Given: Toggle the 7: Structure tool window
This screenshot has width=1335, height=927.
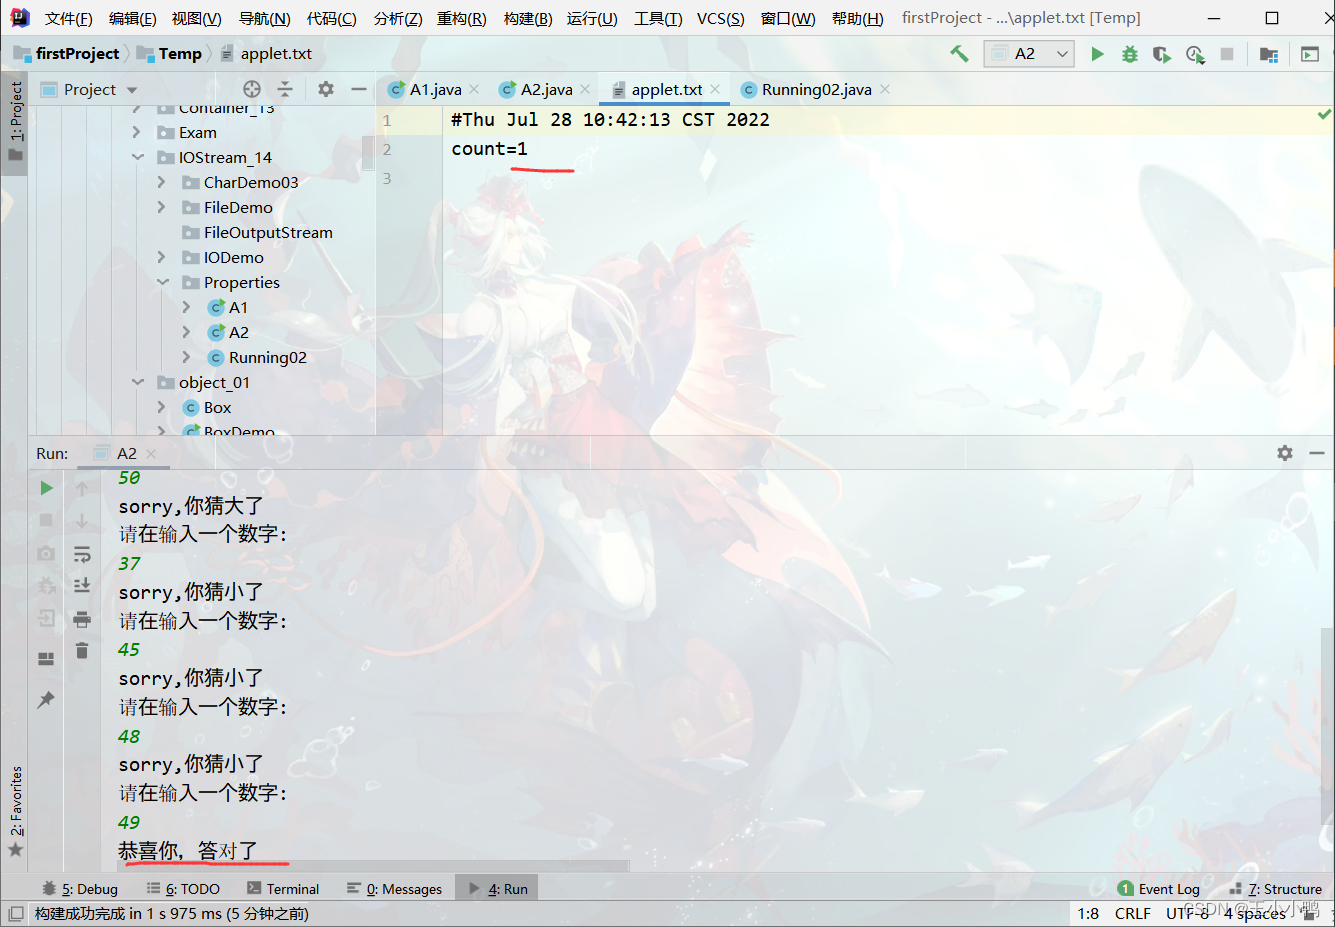Looking at the screenshot, I should click(x=1275, y=889).
